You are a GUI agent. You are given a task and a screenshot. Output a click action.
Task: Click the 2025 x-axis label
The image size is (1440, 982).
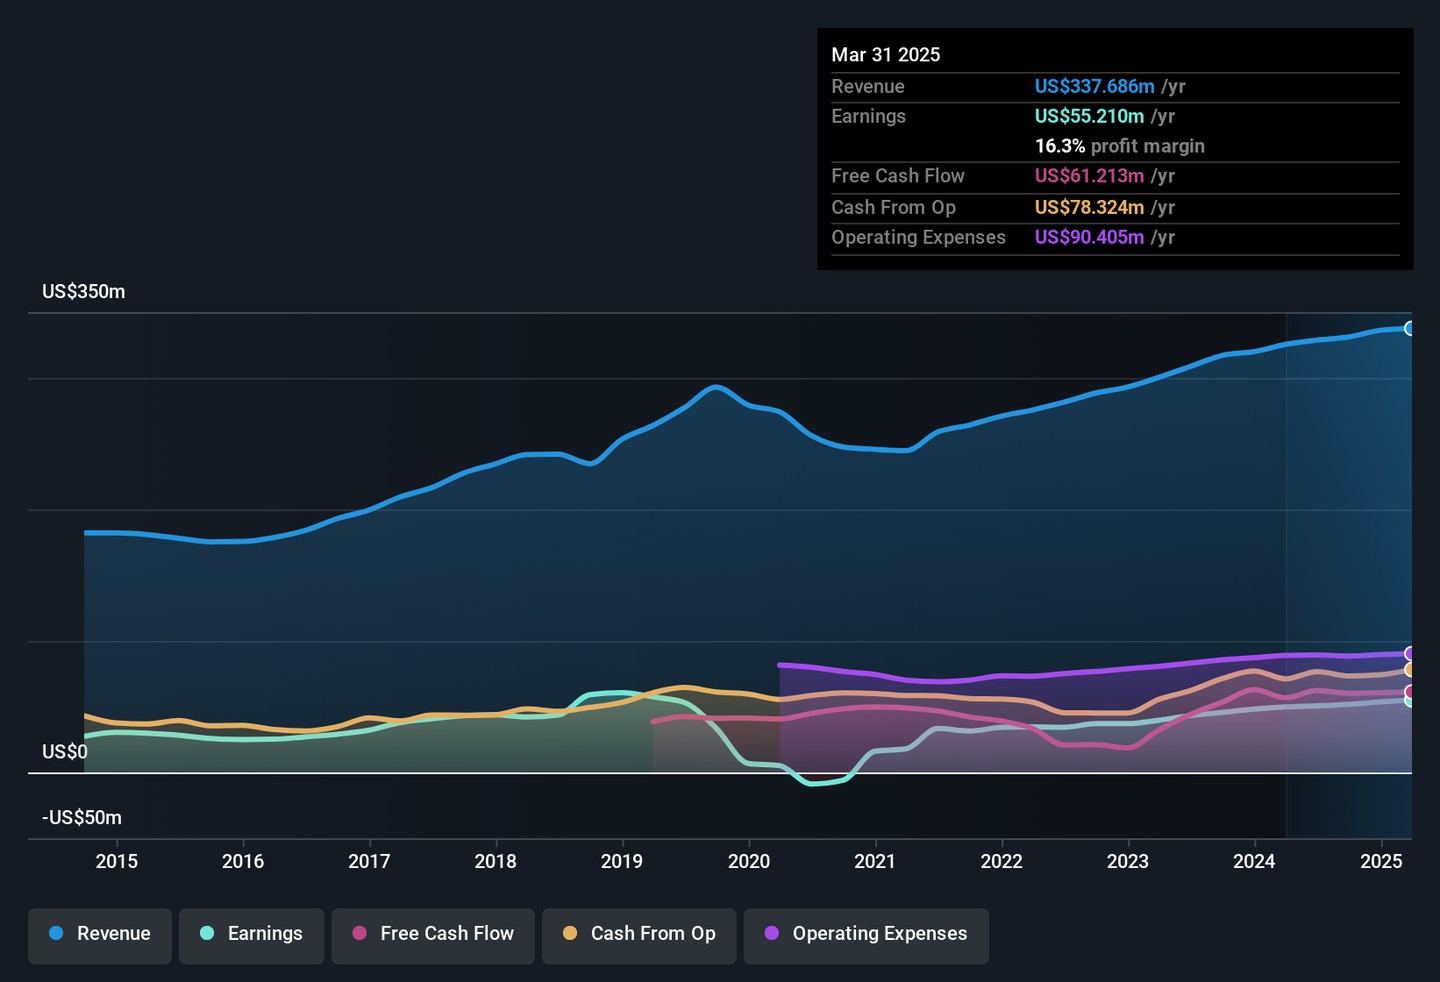(x=1381, y=862)
